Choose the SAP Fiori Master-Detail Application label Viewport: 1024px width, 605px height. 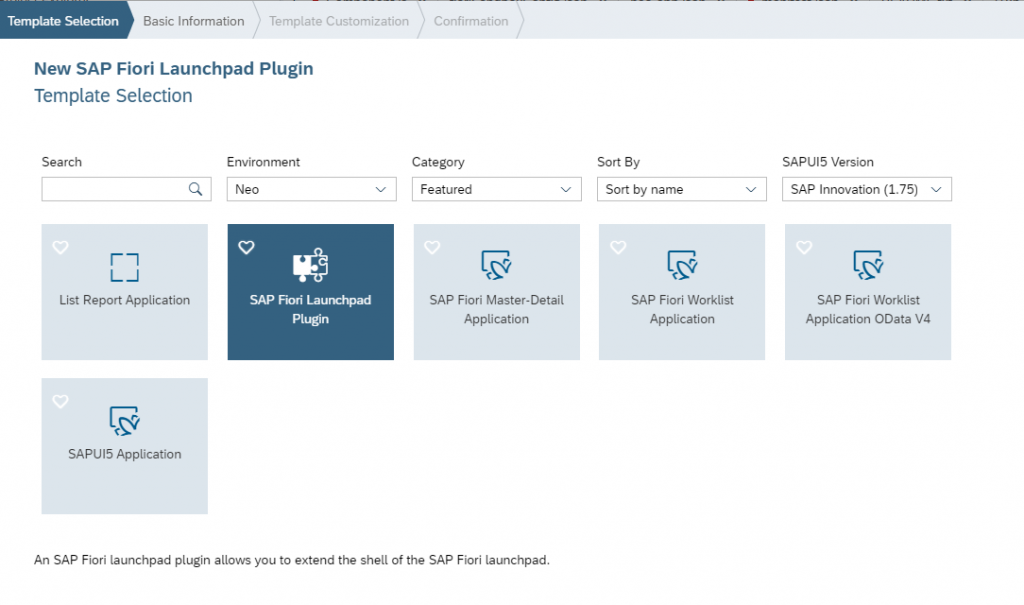(x=496, y=309)
